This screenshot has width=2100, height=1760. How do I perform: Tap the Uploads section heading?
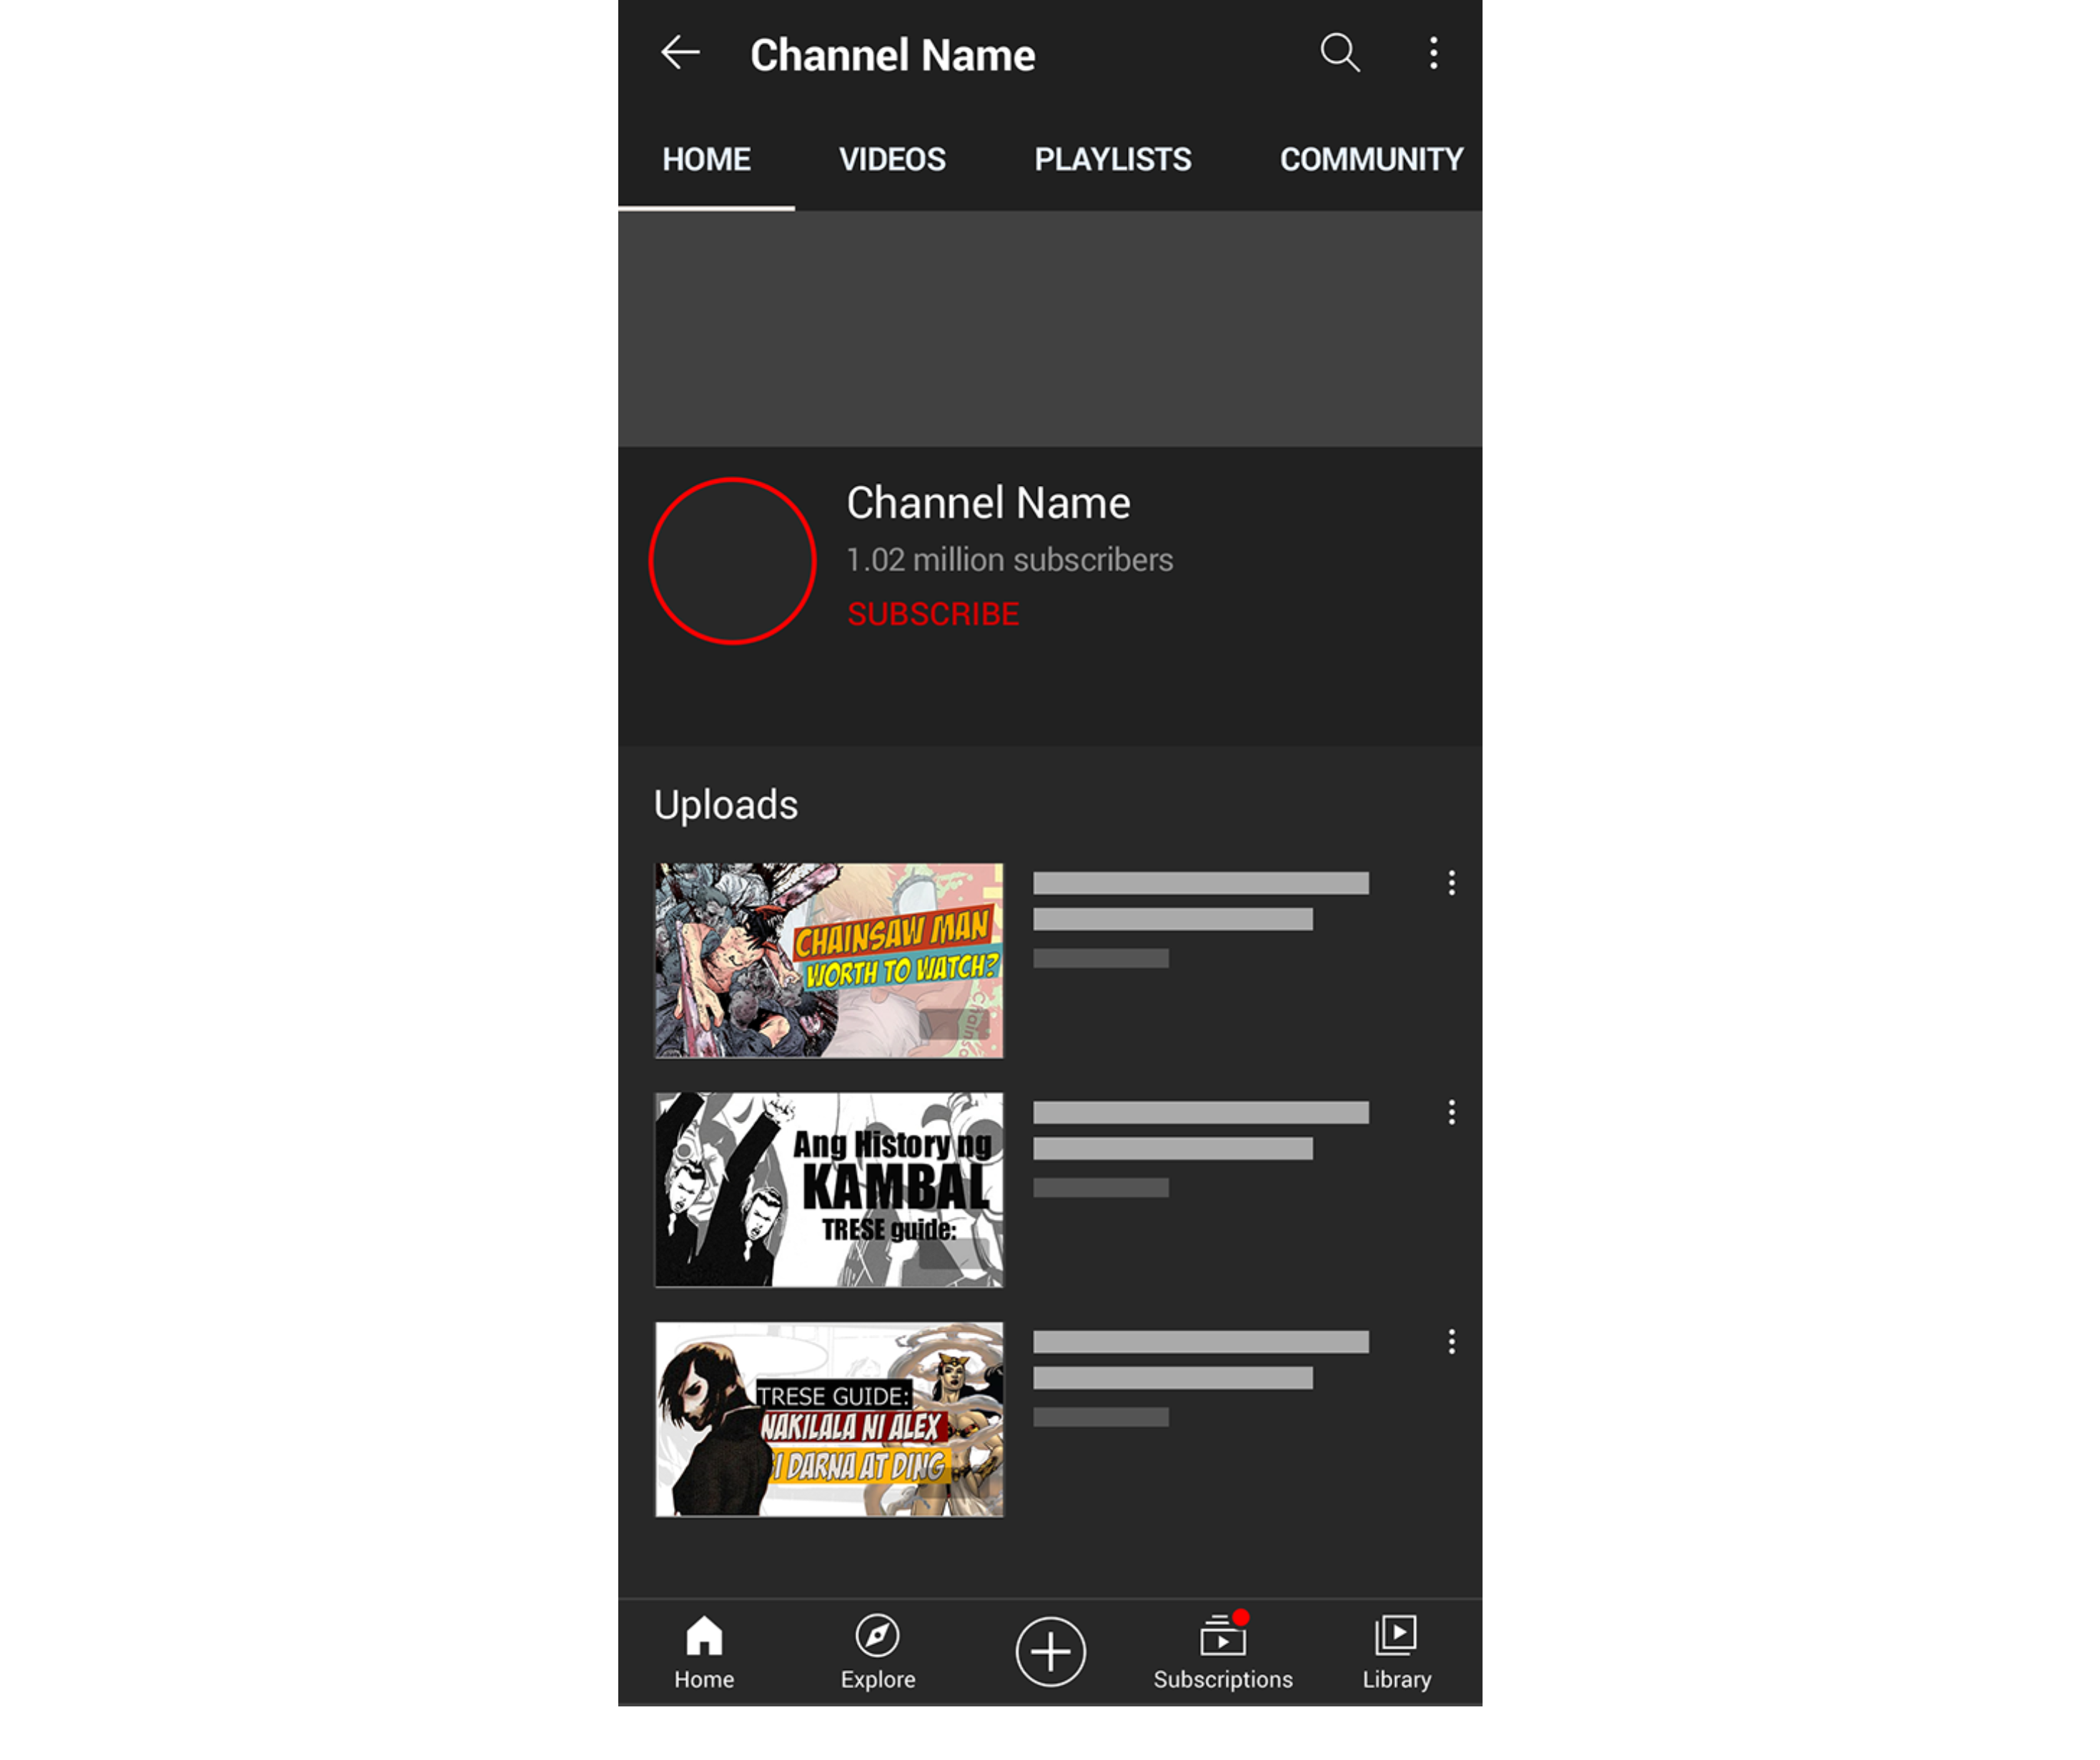pos(726,805)
